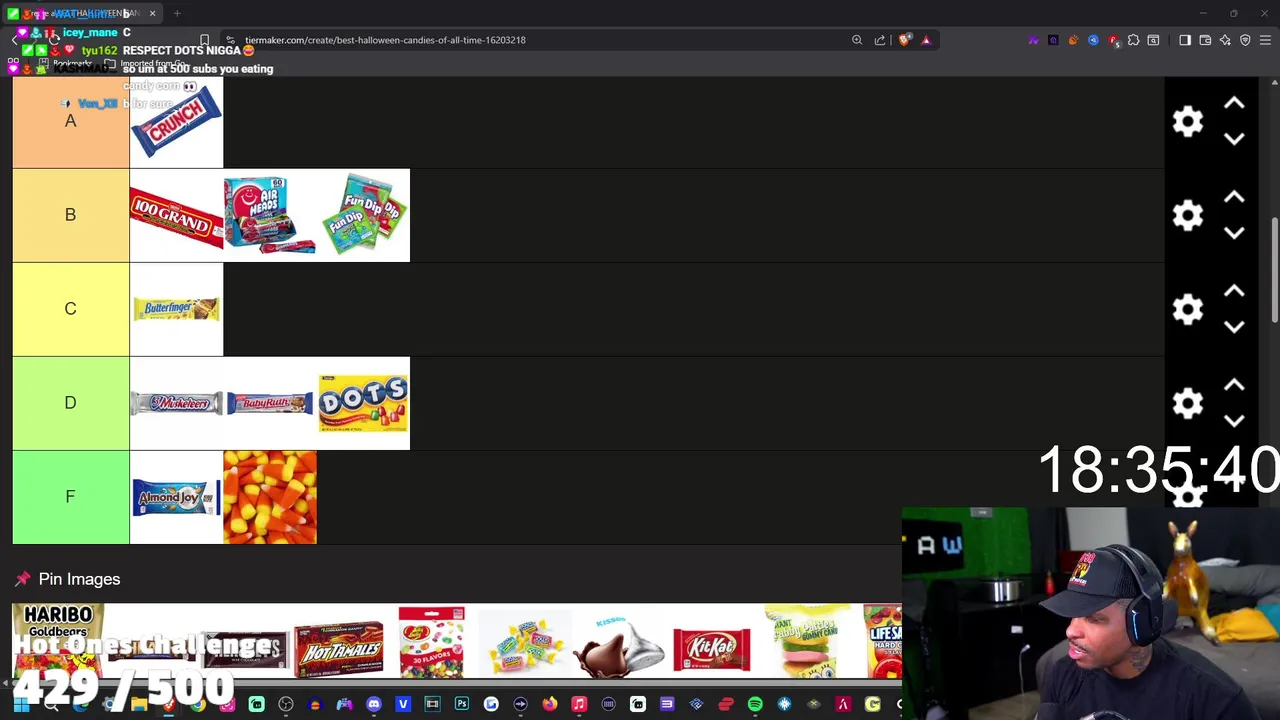Screen dimensions: 1280x720
Task: Open settings gear for tier C row
Action: coord(1188,309)
